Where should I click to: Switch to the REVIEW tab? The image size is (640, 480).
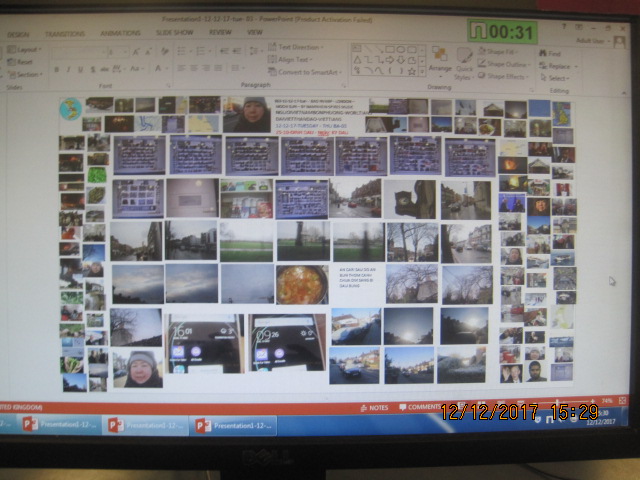(220, 32)
